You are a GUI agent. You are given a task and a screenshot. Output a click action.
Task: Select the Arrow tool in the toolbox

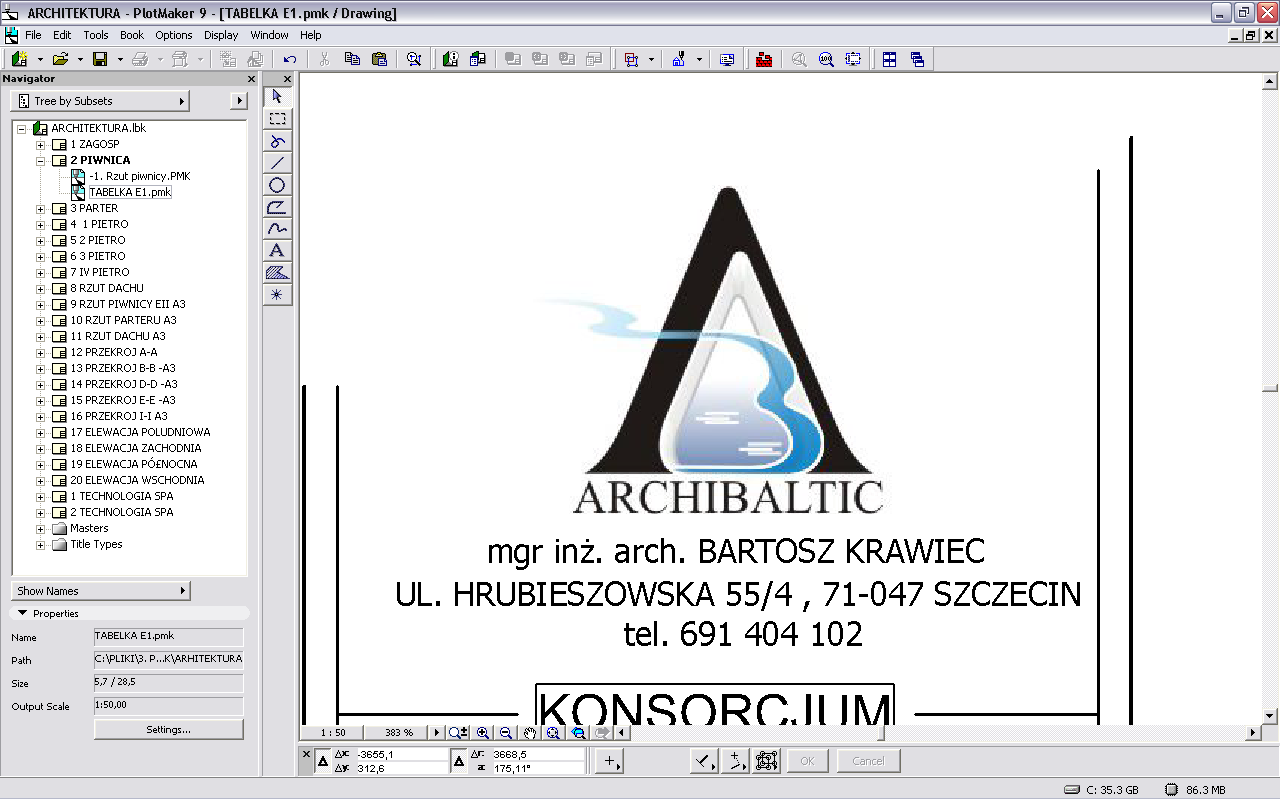(277, 96)
